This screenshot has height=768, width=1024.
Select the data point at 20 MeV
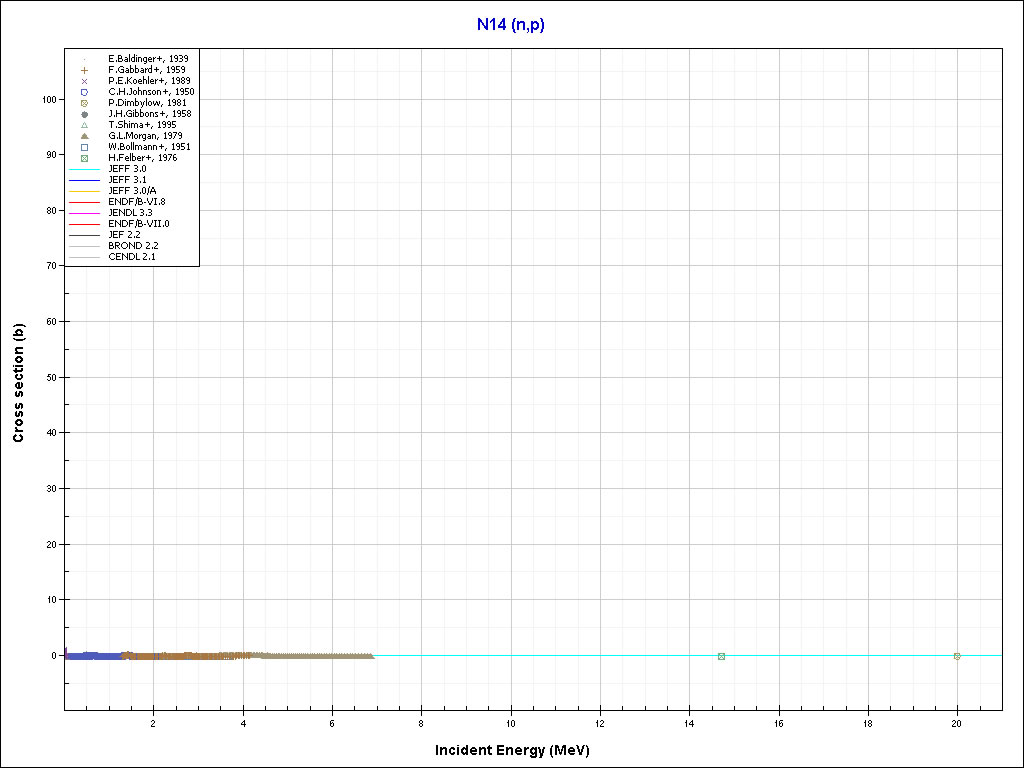point(957,656)
